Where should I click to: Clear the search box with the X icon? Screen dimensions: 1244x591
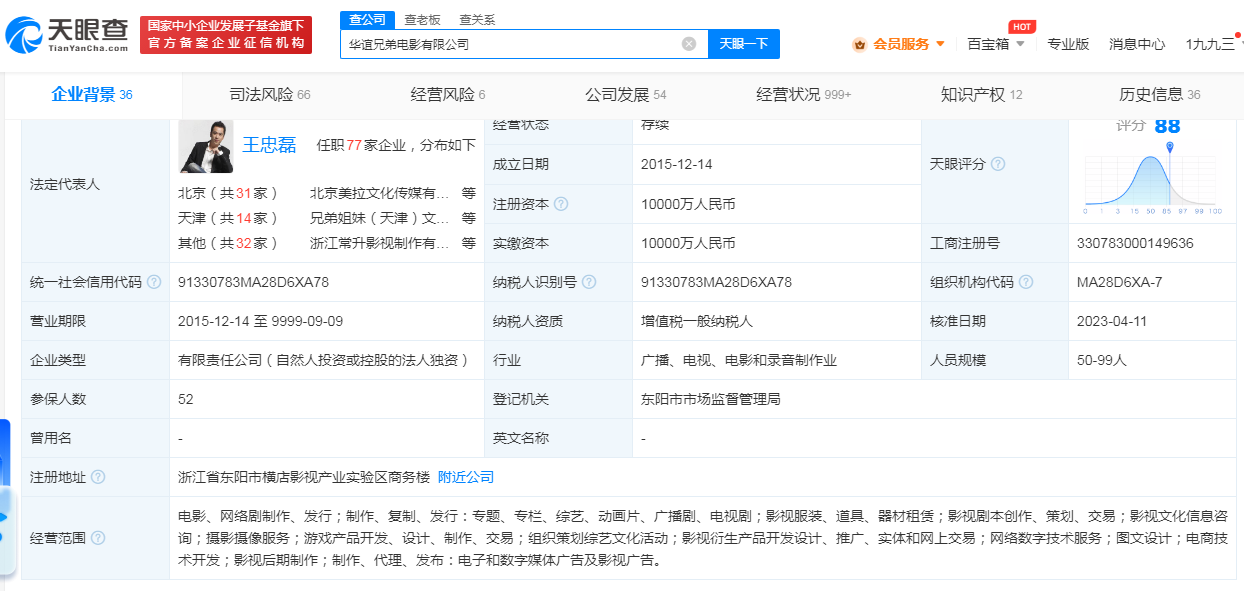pyautogui.click(x=689, y=44)
